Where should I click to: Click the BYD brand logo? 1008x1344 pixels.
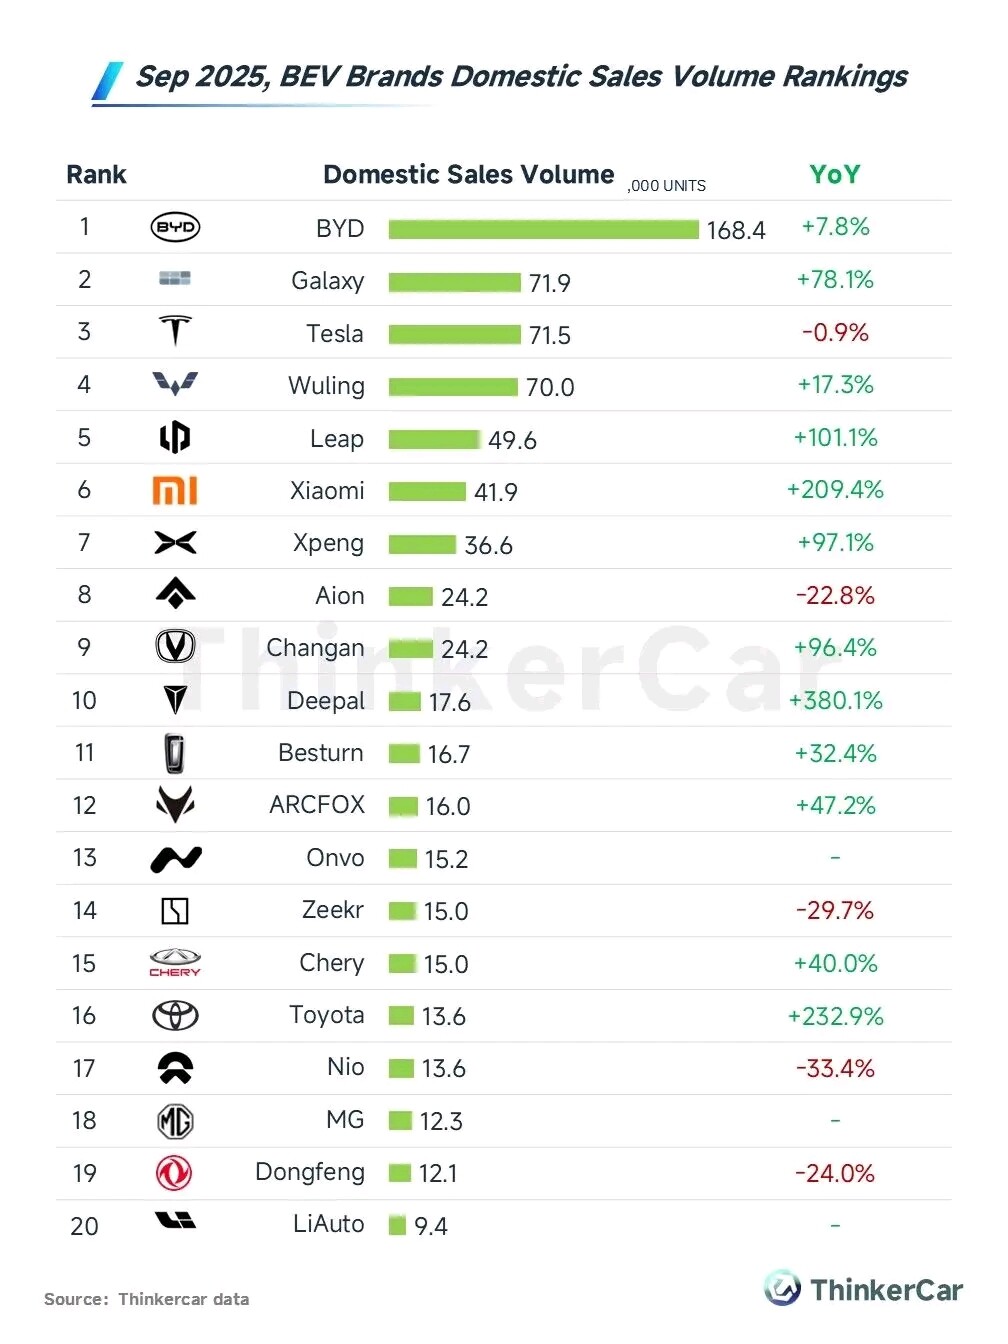[x=175, y=228]
